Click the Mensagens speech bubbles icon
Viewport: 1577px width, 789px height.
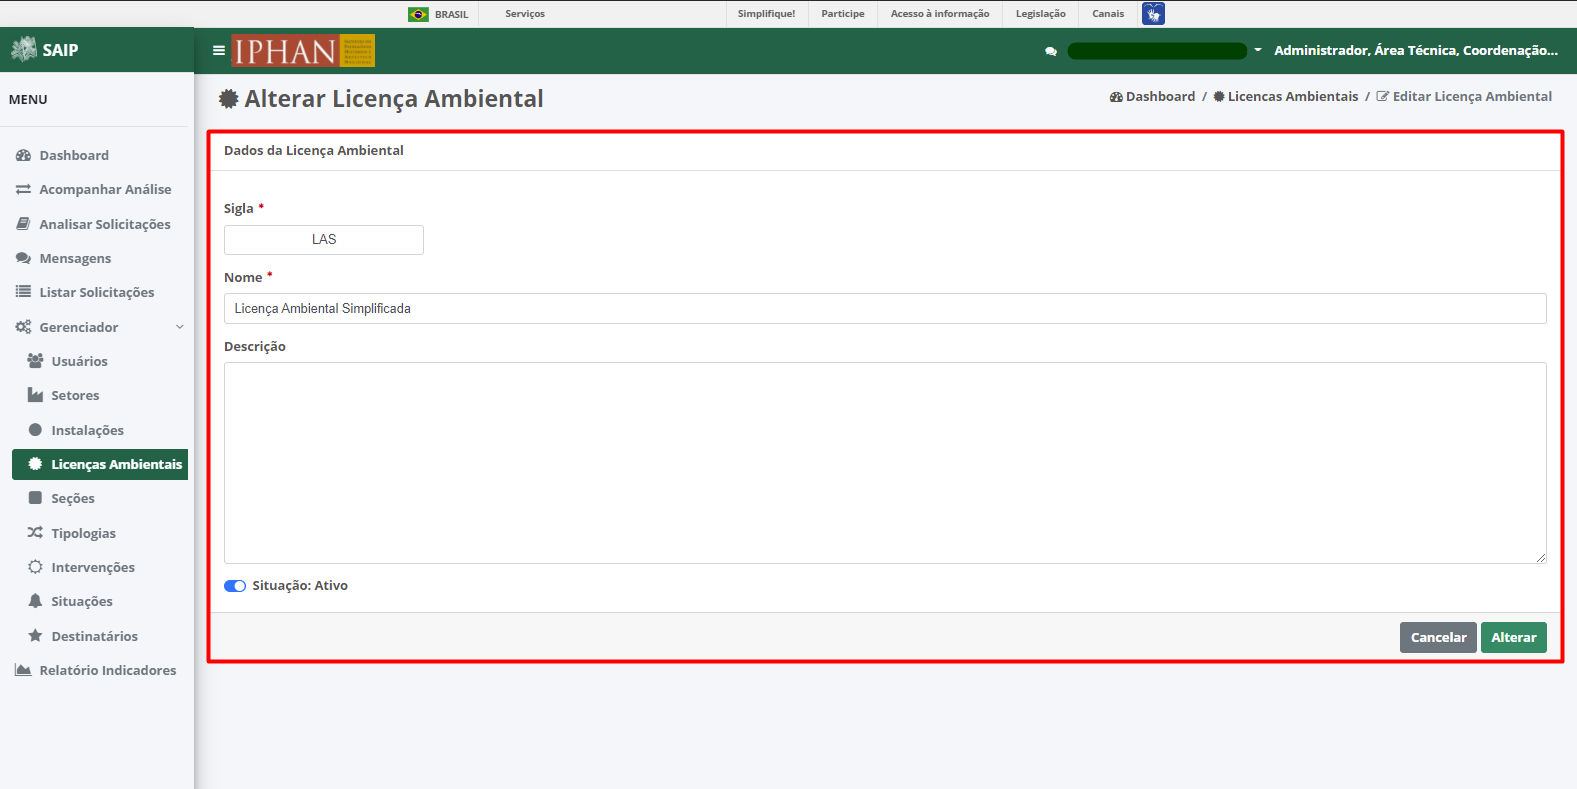pos(23,258)
